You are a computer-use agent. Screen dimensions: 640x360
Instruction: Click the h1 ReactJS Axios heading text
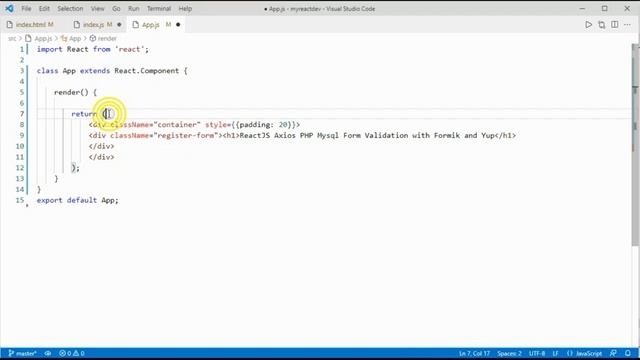[367, 136]
